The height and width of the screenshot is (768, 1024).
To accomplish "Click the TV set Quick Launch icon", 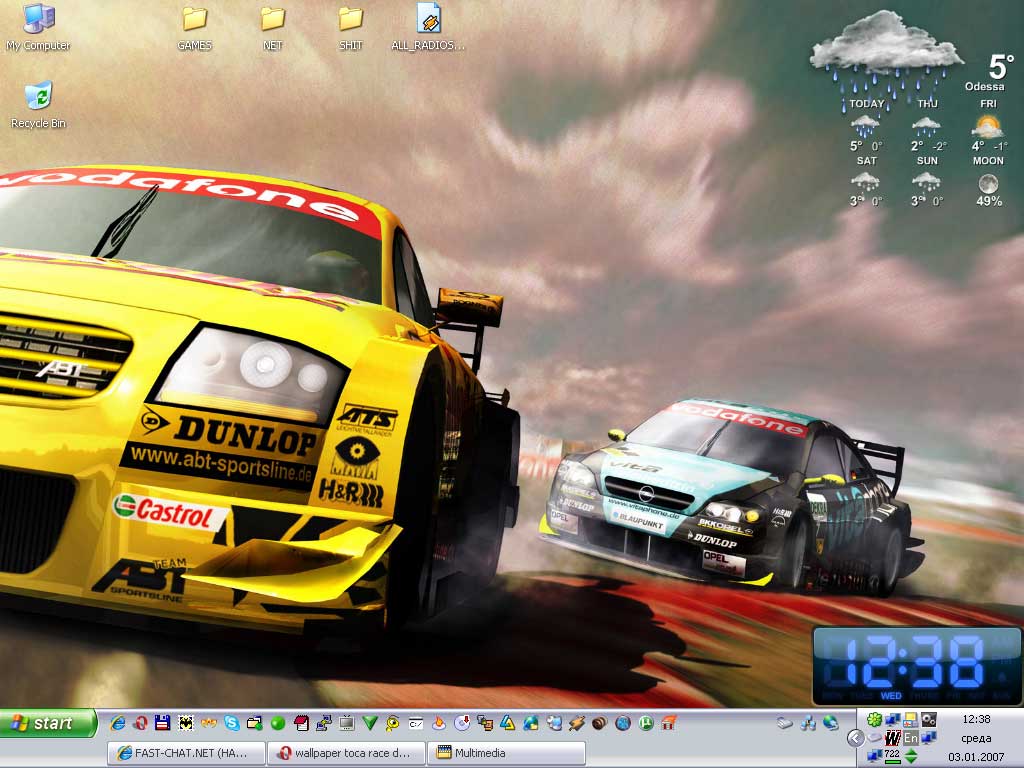I will point(347,723).
